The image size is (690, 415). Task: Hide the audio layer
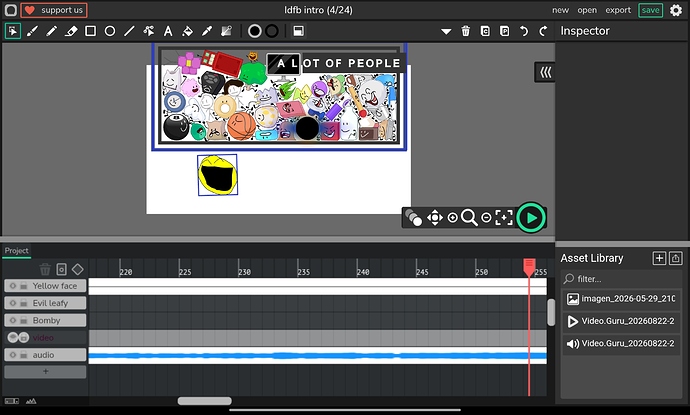[13, 355]
